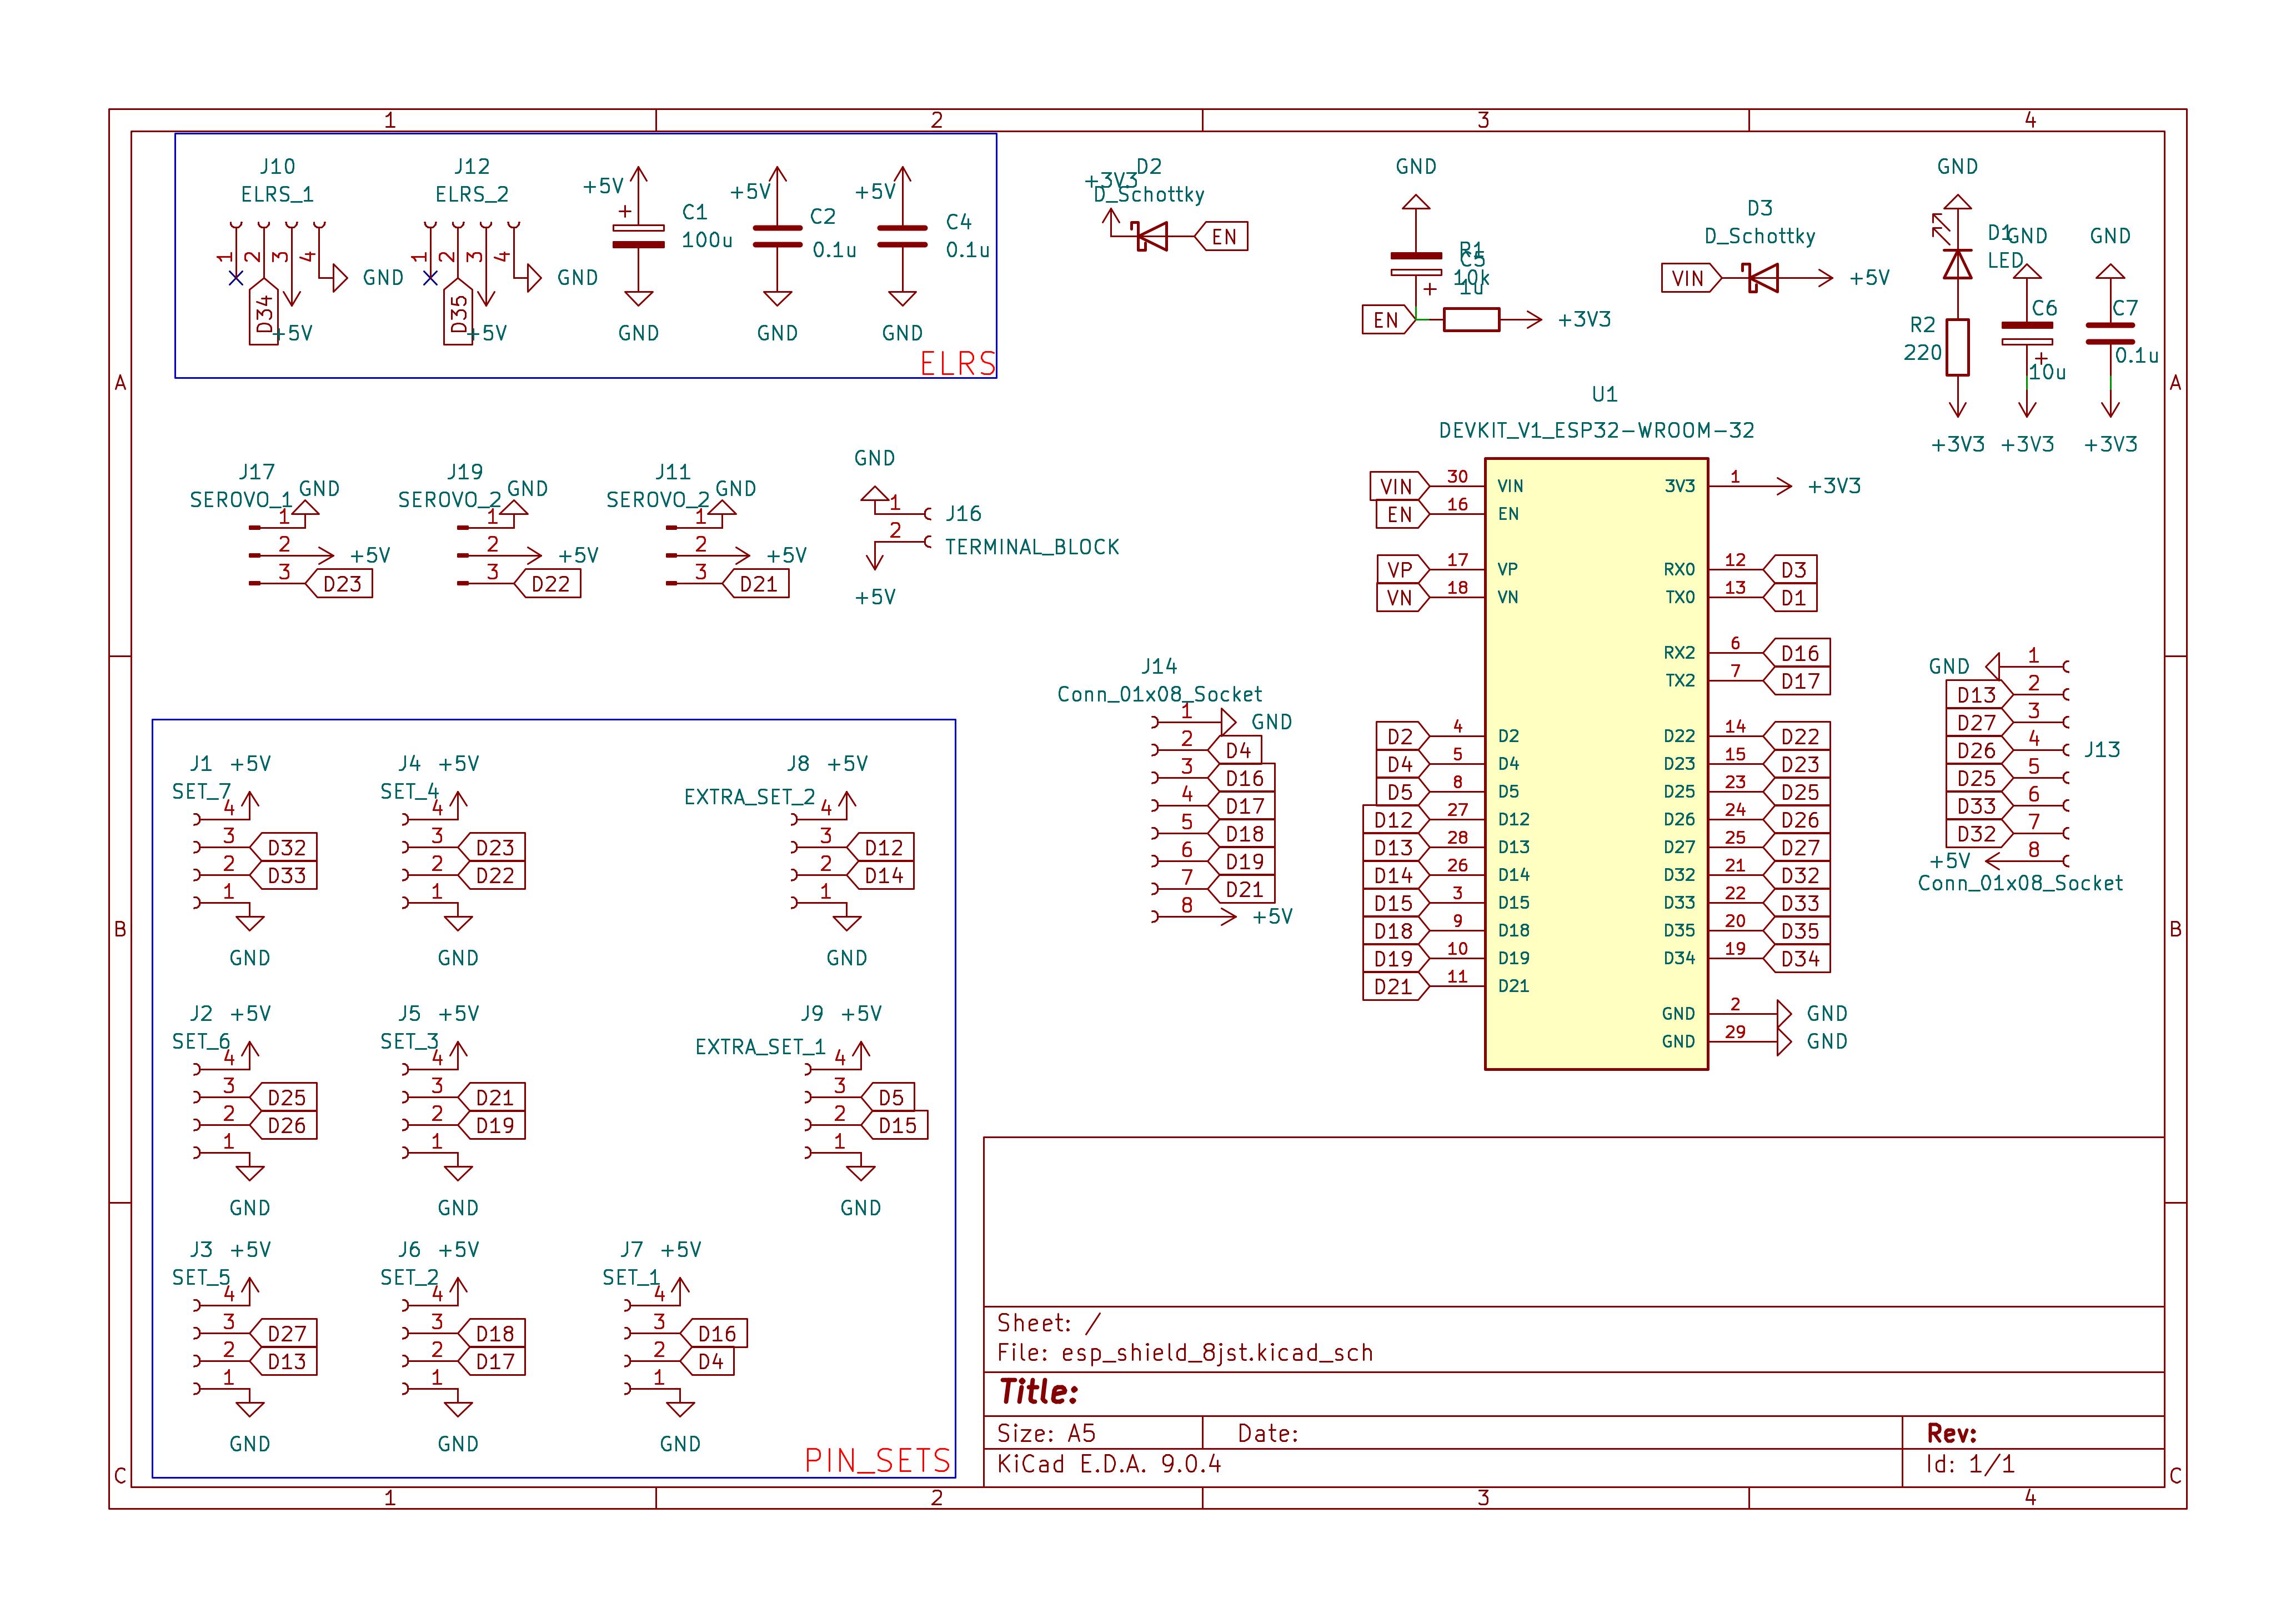Click the D23 label on SEROVO_1 connector
The height and width of the screenshot is (1618, 2296).
340,584
